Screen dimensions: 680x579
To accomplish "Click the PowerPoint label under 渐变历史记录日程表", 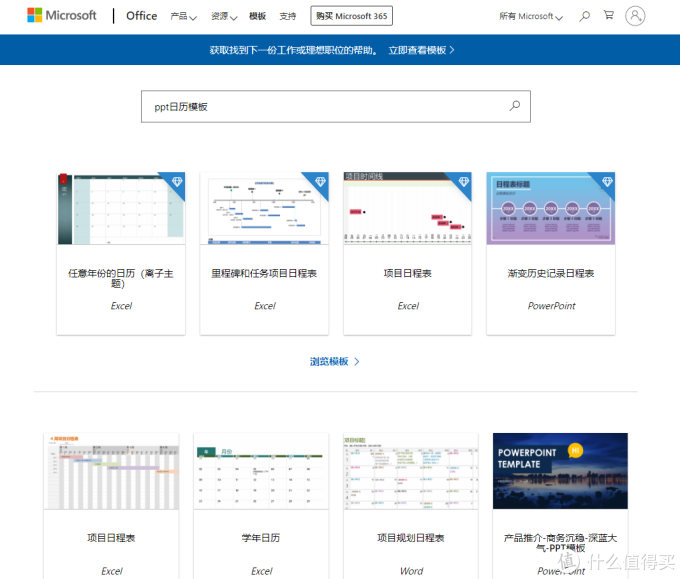I will [x=551, y=306].
